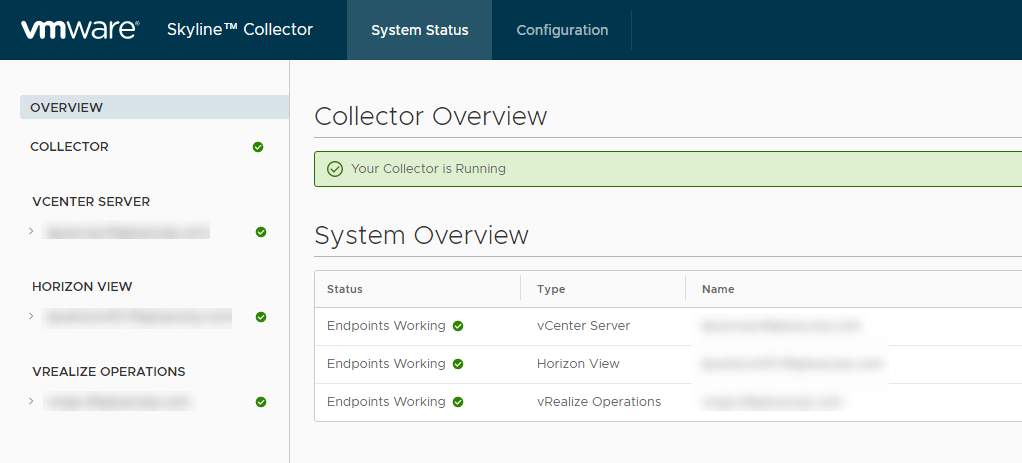
Task: Click Endpoints Working in Horizon View row
Action: pyautogui.click(x=387, y=363)
